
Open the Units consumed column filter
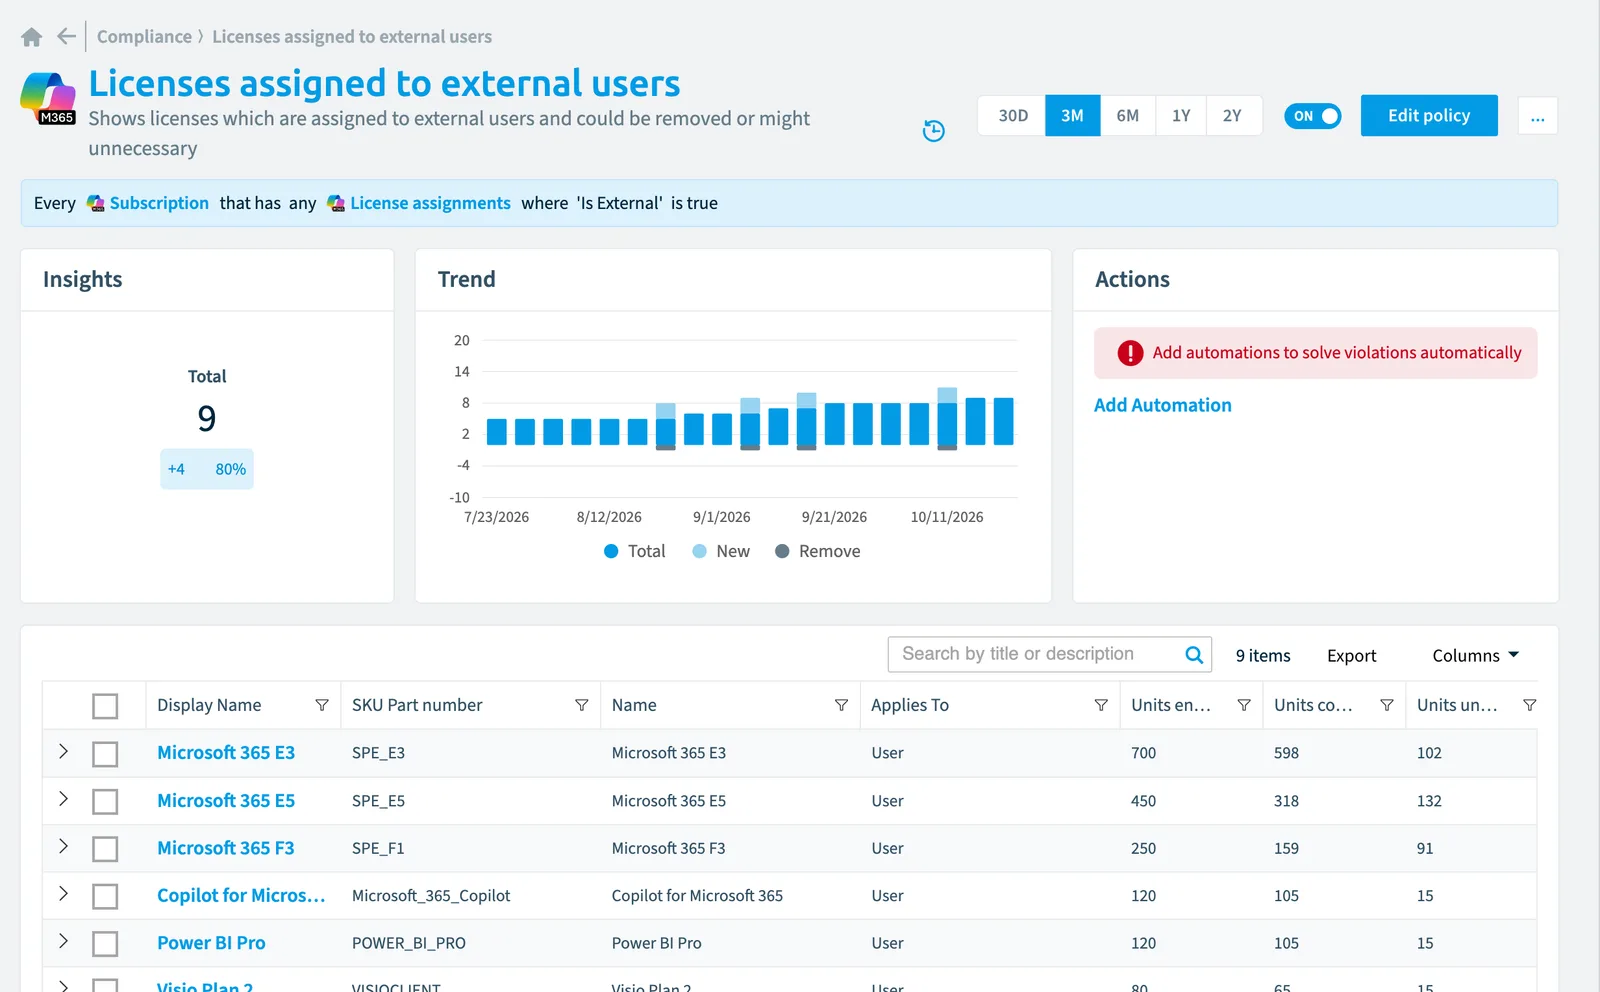[1387, 705]
